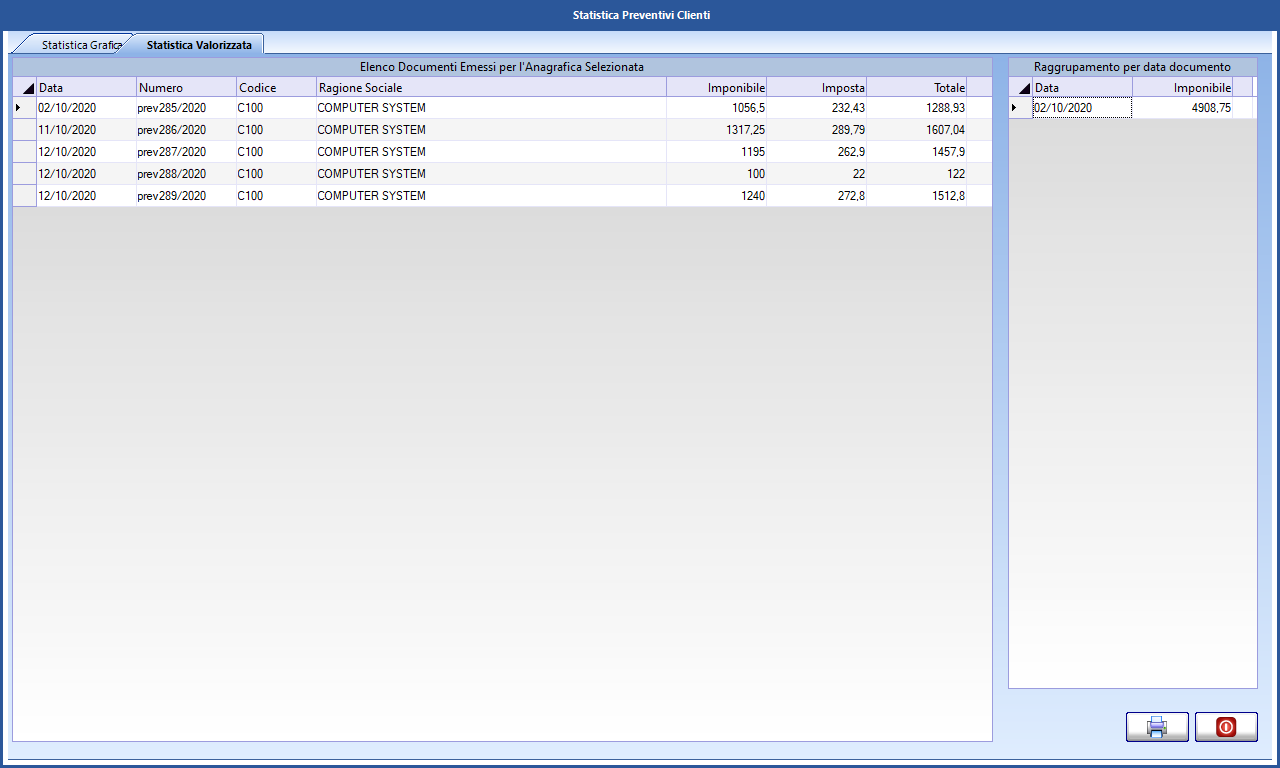
Task: Click the Ragione Sociale column header
Action: (492, 88)
